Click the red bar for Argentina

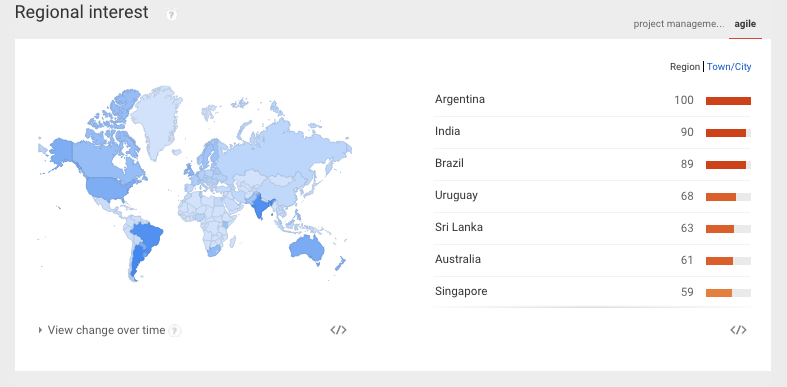pyautogui.click(x=728, y=101)
